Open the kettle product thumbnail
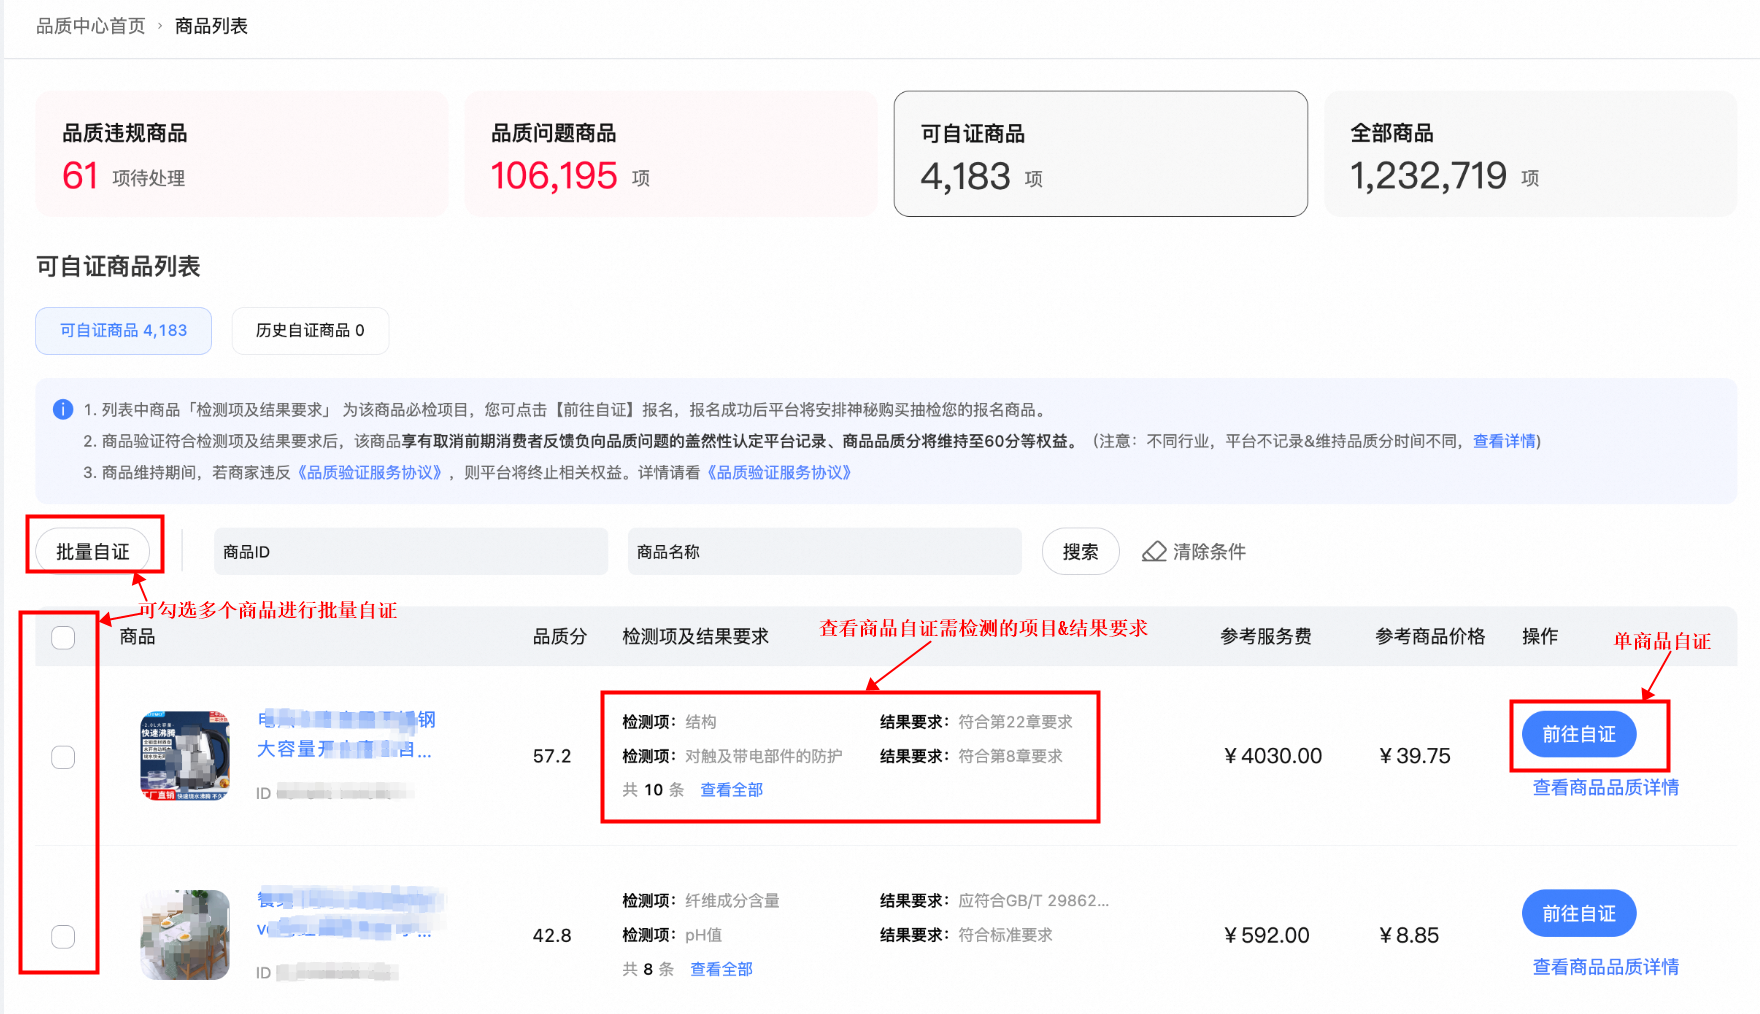 (185, 756)
